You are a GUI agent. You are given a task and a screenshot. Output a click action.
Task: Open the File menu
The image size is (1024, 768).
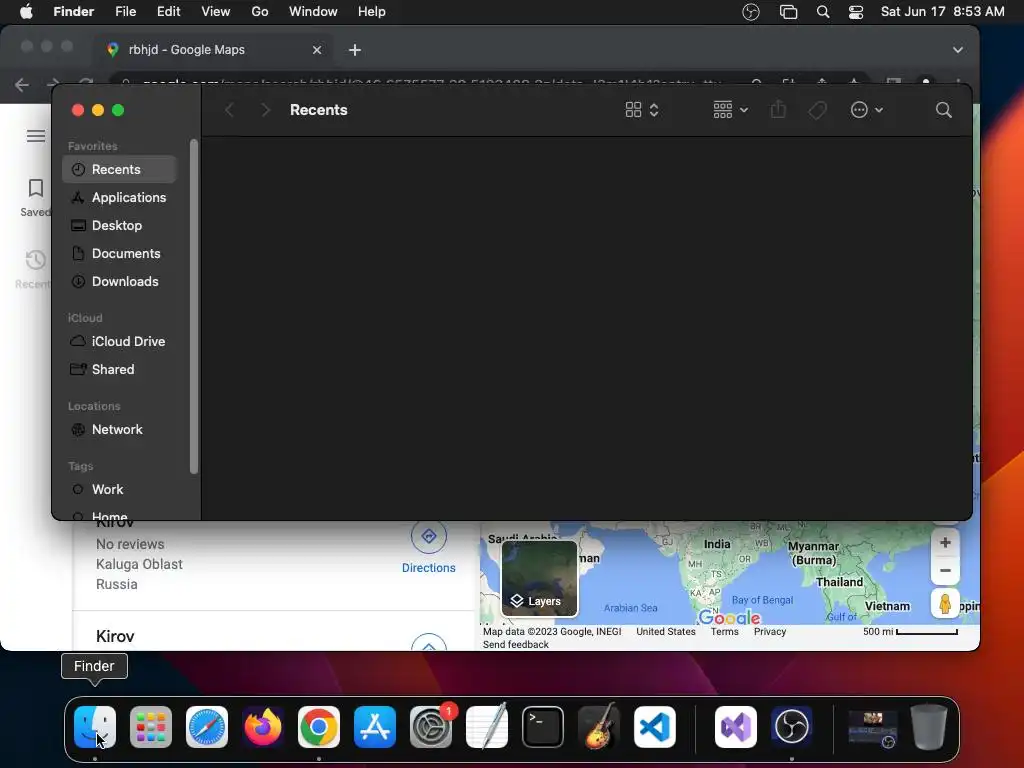tap(125, 12)
